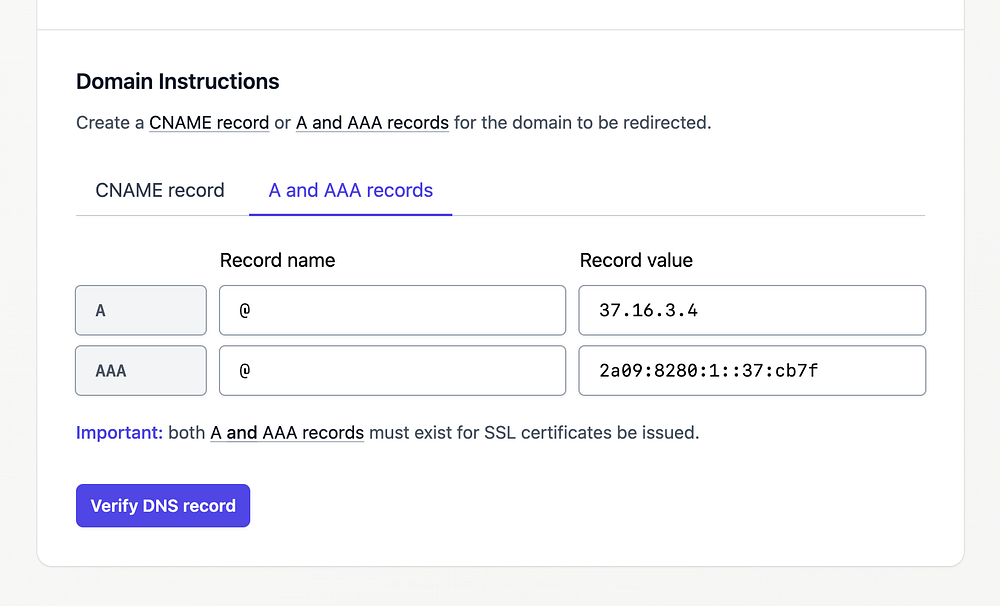The image size is (1000, 606).
Task: Click the A and AAA records link in the Important note
Action: (287, 433)
